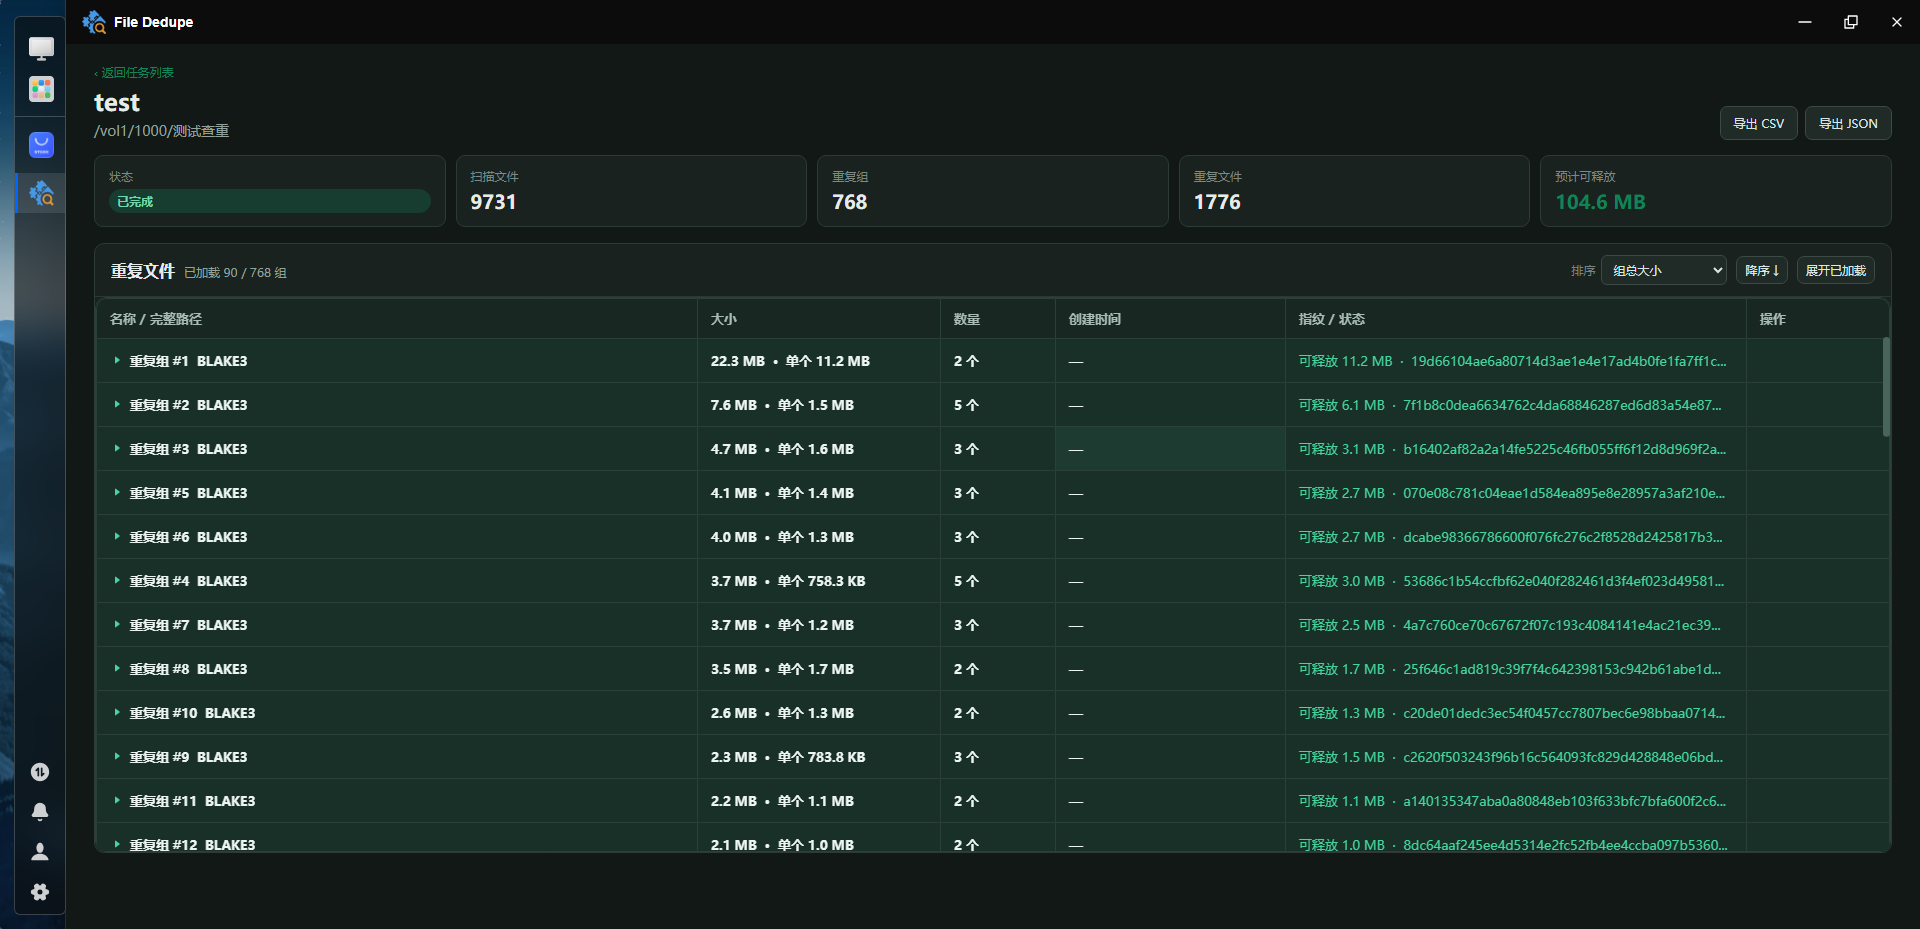Click the 已完成 status progress bar
This screenshot has width=1920, height=929.
tap(270, 201)
